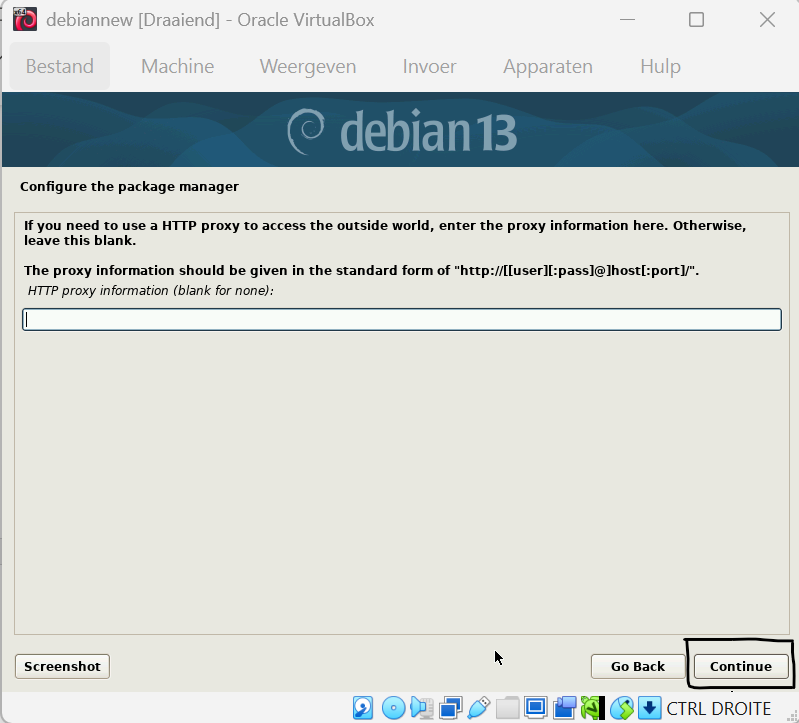Open the USB devices status icon
The width and height of the screenshot is (799, 723).
coord(479,708)
